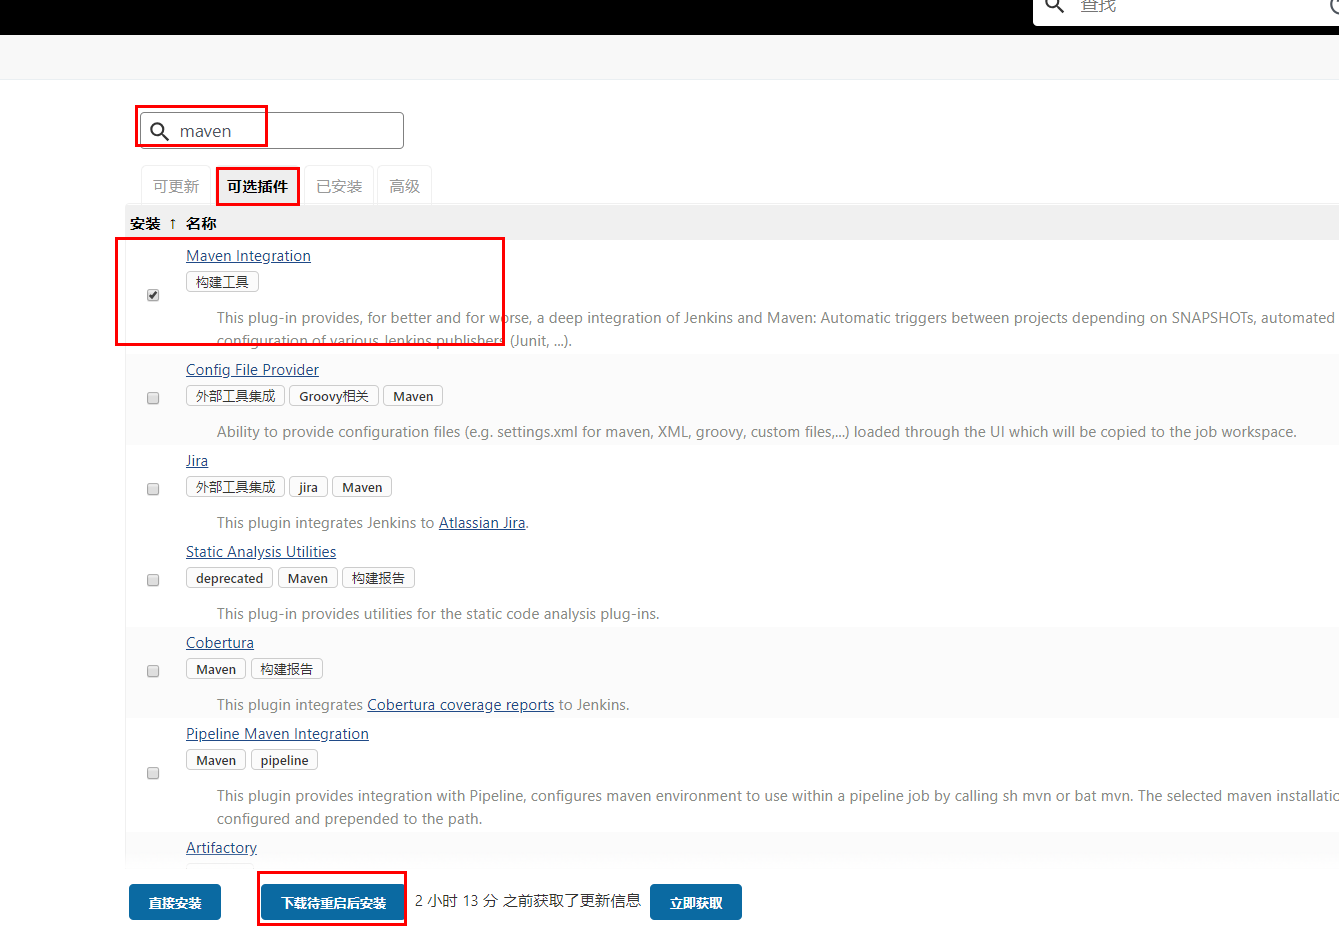
Task: Click the search icon in the top header bar
Action: [1054, 6]
